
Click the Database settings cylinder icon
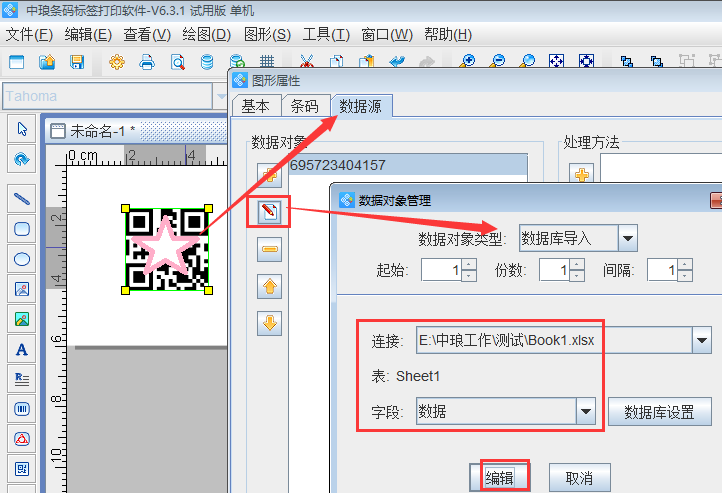pos(207,61)
